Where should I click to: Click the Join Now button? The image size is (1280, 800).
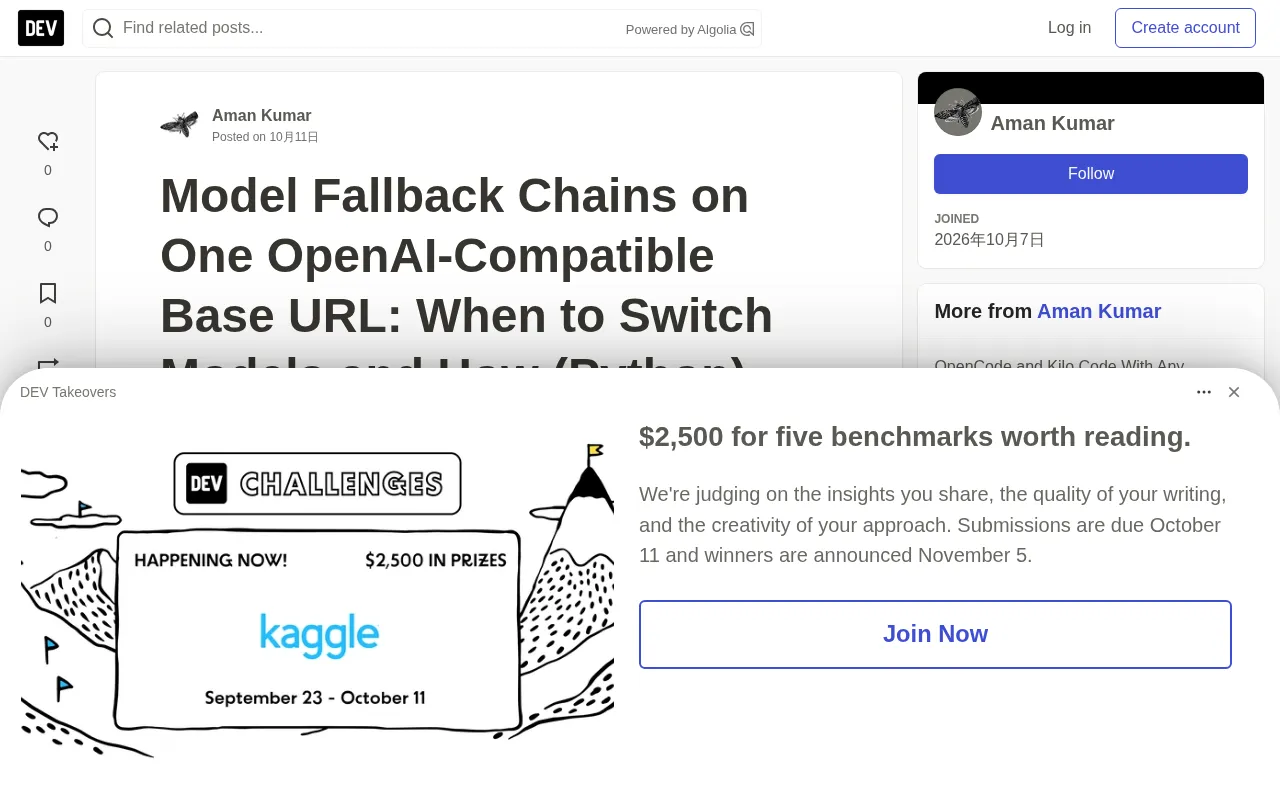pyautogui.click(x=935, y=634)
